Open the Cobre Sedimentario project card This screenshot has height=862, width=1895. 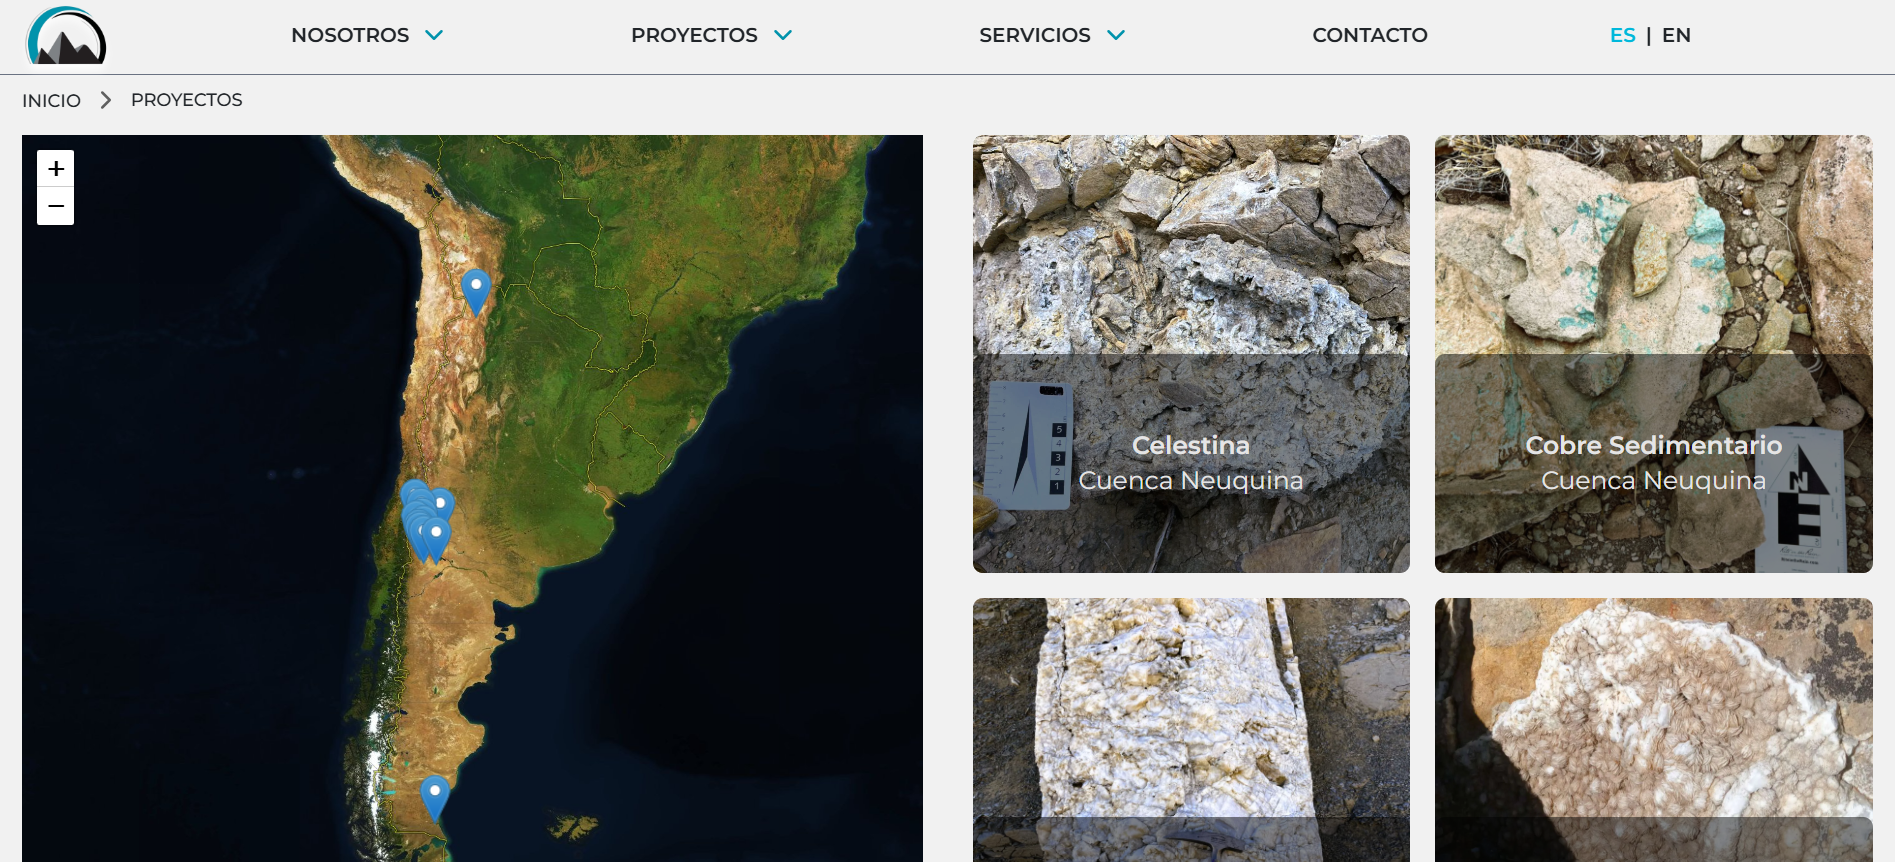1653,354
